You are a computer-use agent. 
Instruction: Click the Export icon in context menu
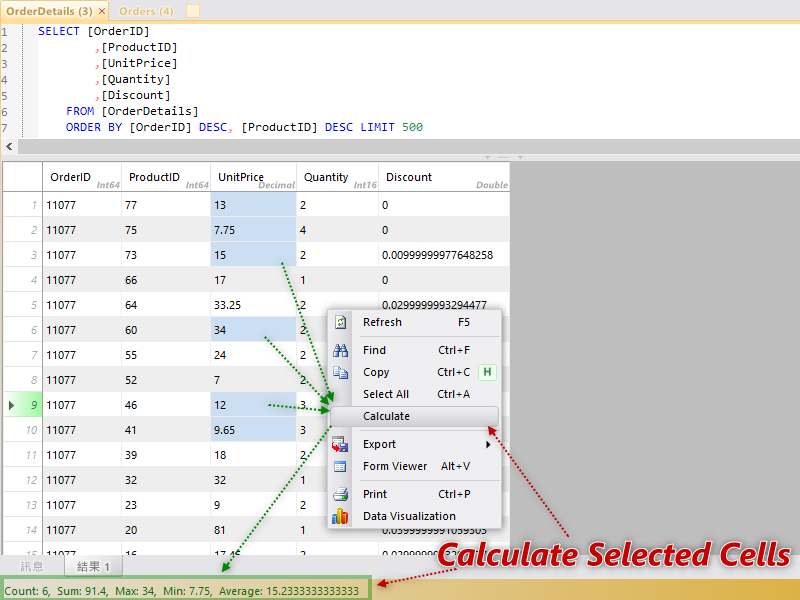click(340, 444)
